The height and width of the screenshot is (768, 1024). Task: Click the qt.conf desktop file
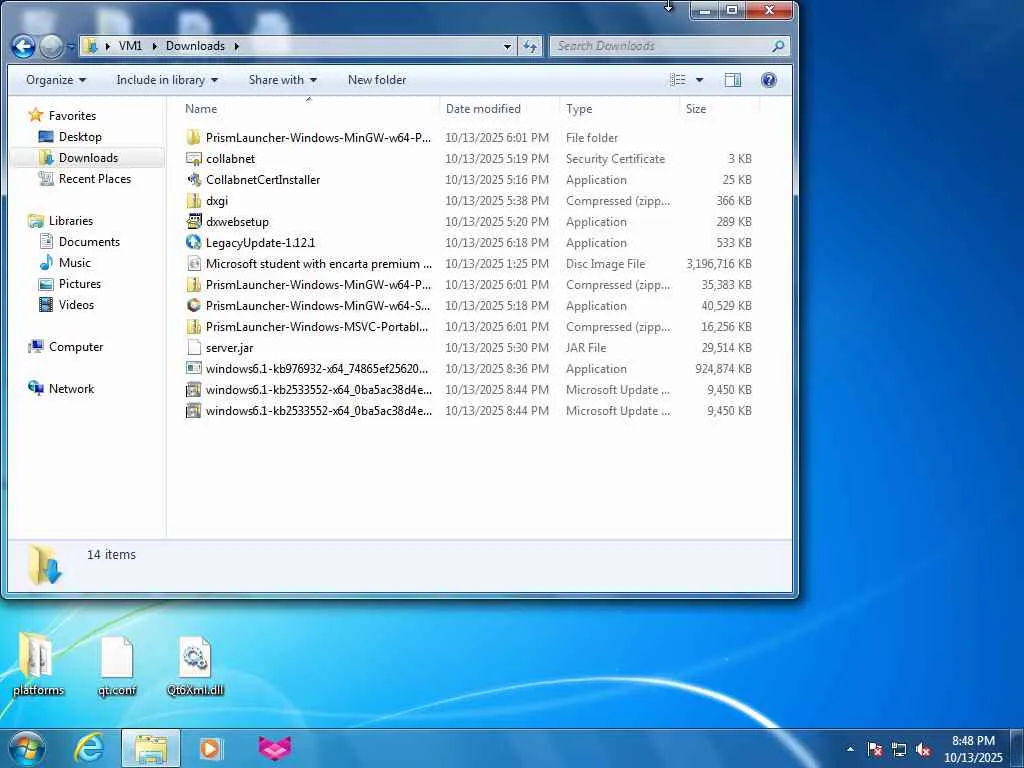[117, 666]
